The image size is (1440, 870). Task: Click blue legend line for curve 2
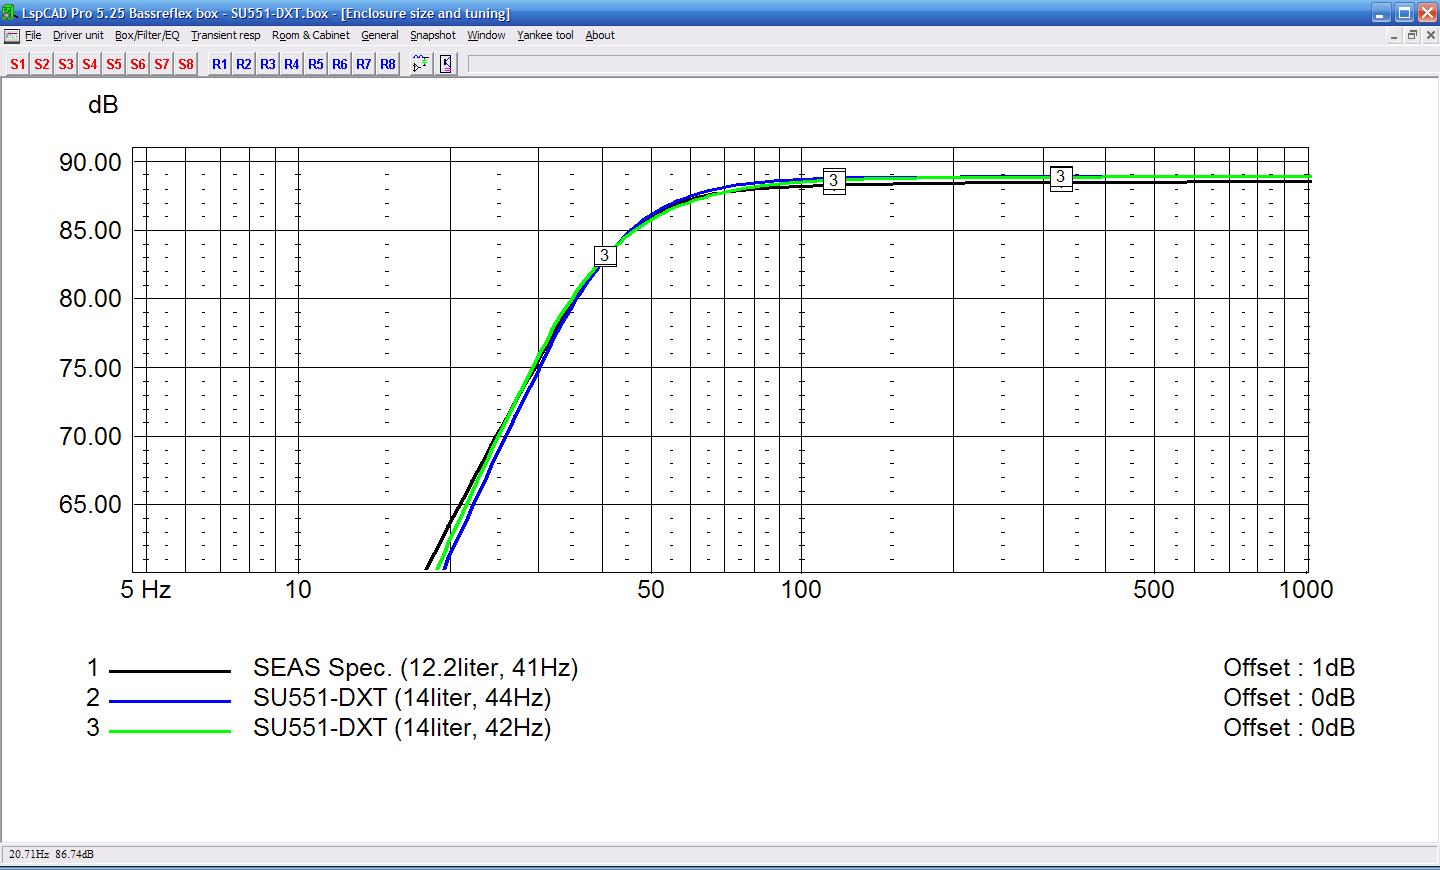[x=169, y=700]
